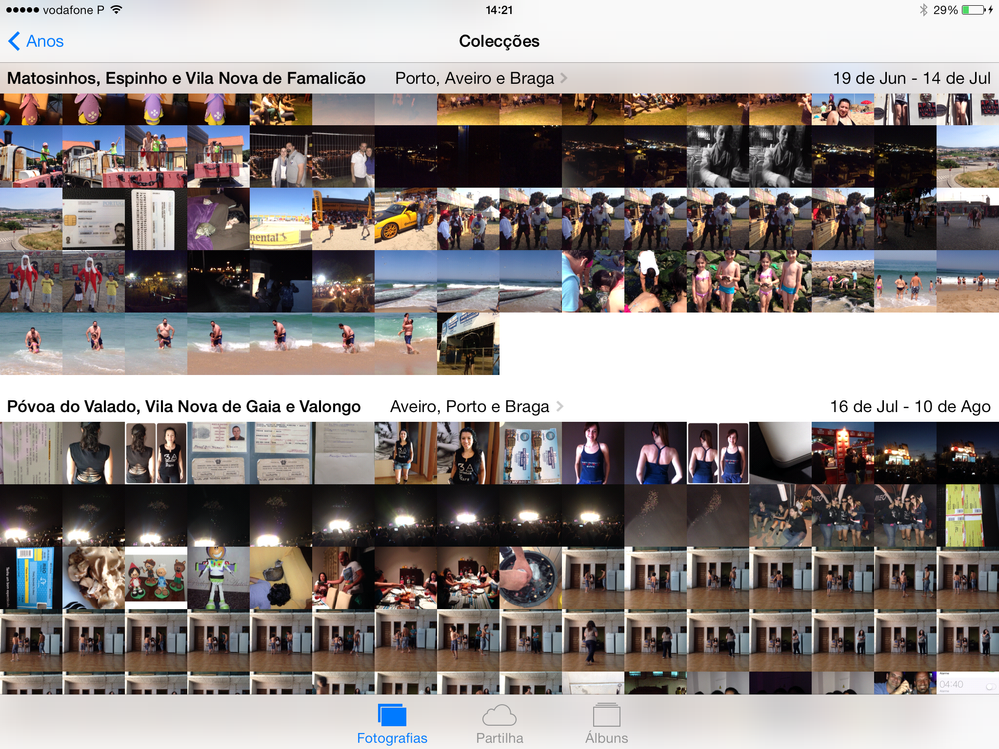This screenshot has width=999, height=749.
Task: Select the Fotografias tab icon
Action: (392, 716)
